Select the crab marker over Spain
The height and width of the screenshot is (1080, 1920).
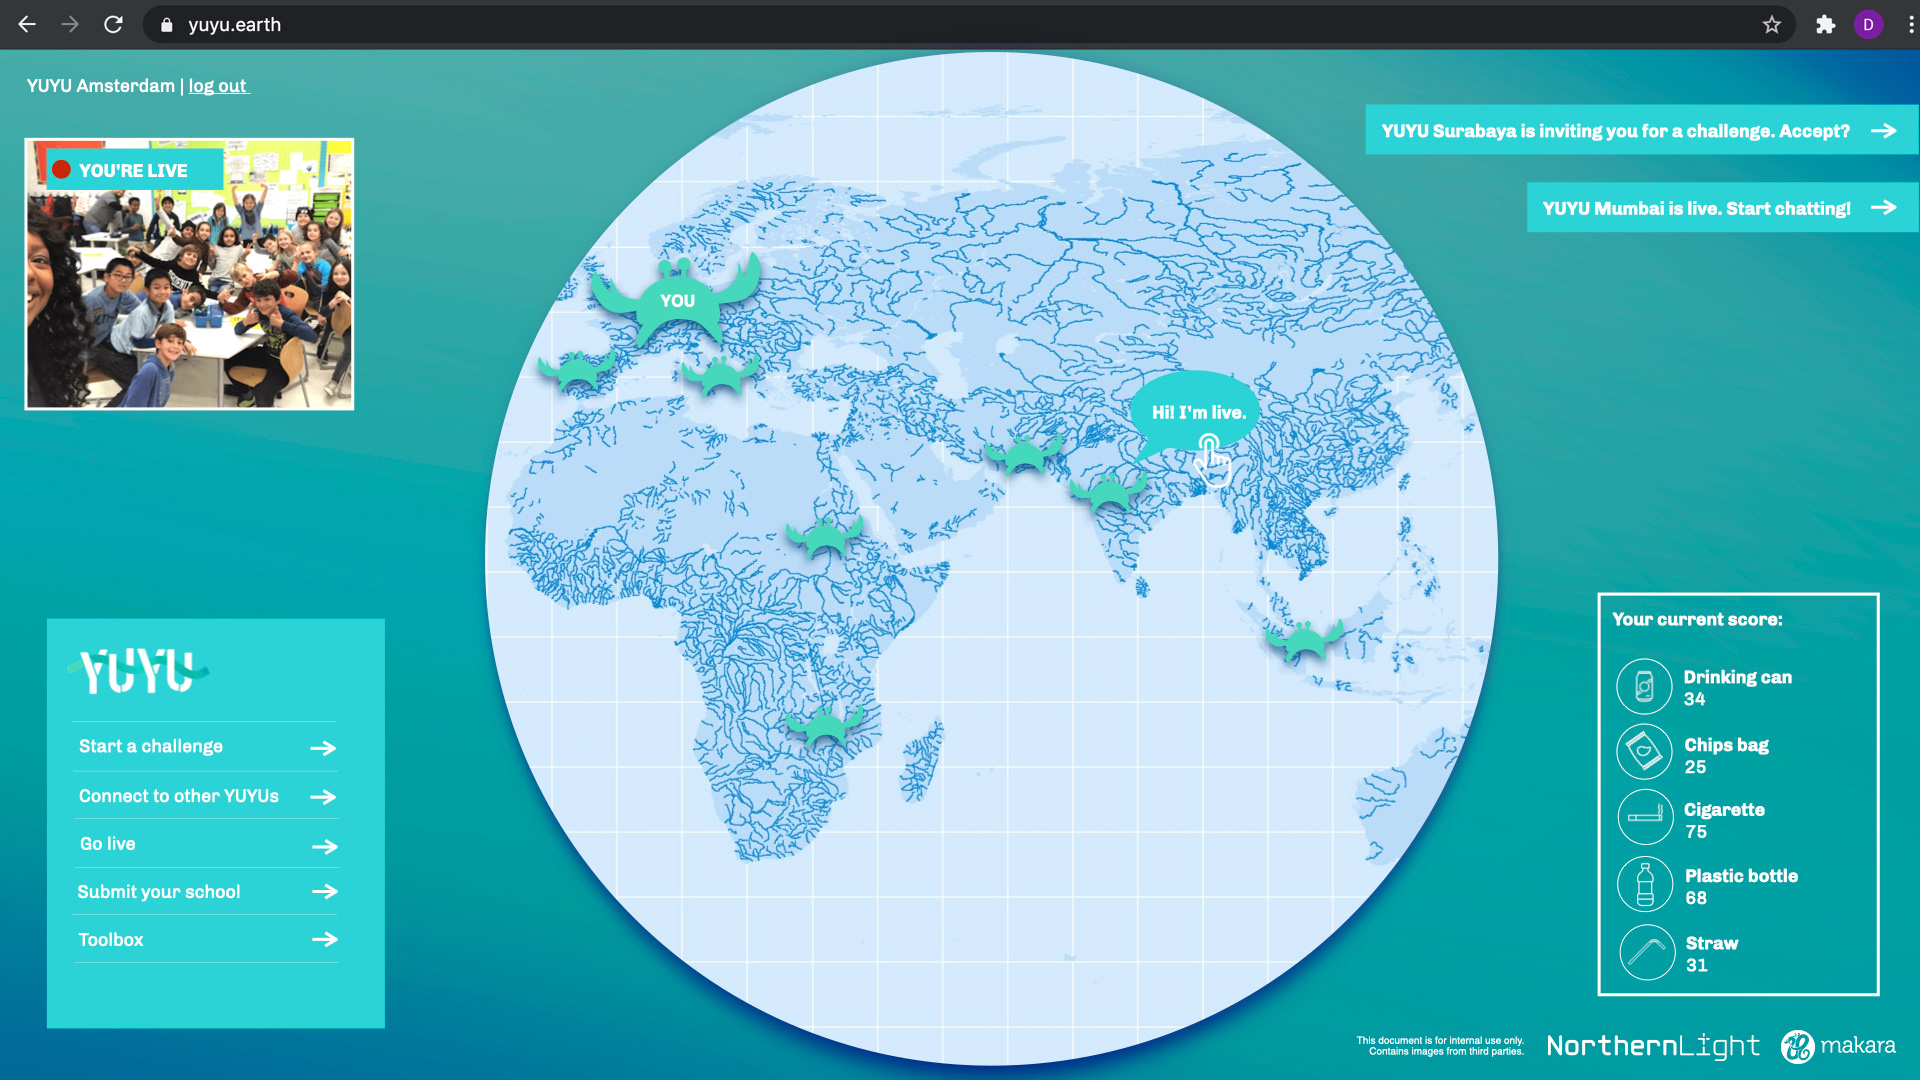(577, 370)
